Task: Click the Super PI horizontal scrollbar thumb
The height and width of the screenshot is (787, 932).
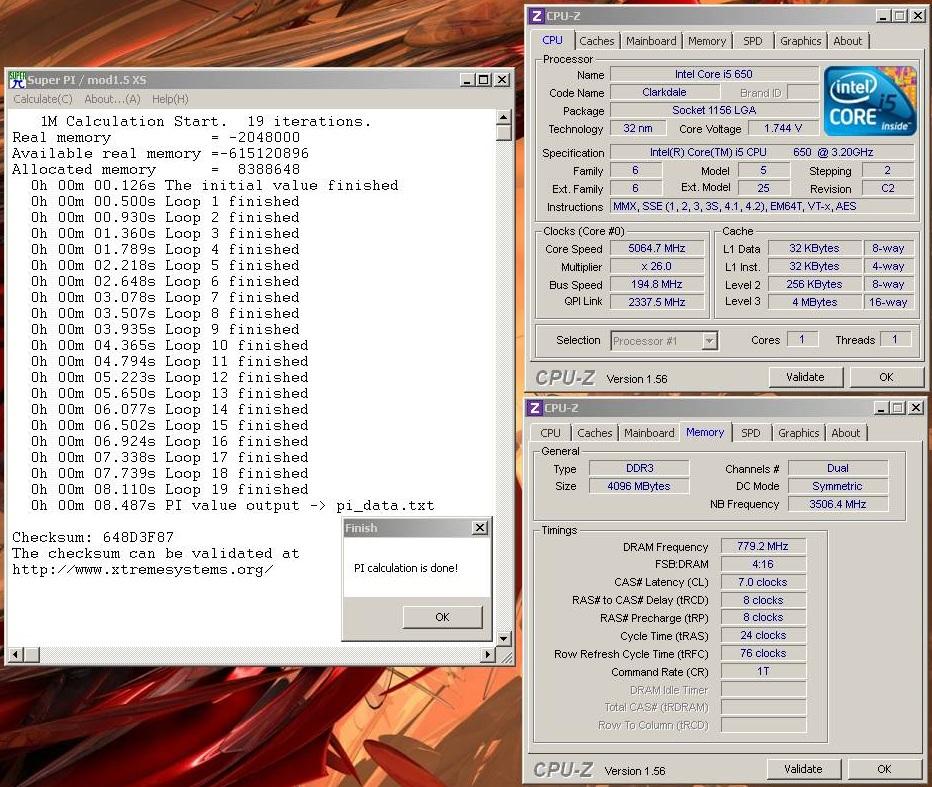Action: click(32, 654)
